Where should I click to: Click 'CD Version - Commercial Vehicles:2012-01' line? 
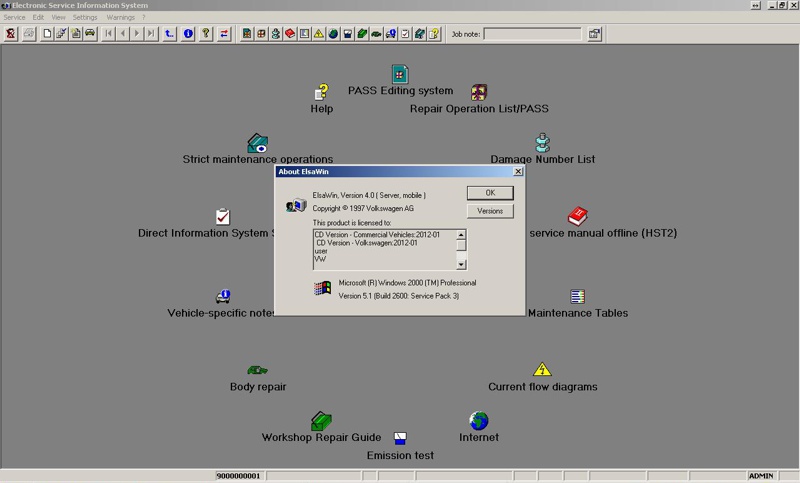pos(377,235)
